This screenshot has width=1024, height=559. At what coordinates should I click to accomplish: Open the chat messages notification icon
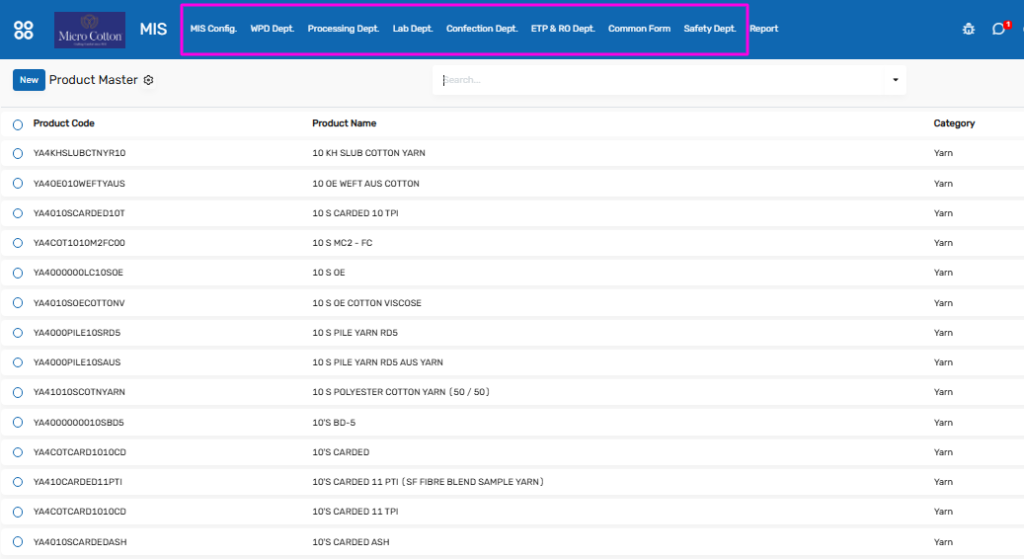tap(999, 29)
